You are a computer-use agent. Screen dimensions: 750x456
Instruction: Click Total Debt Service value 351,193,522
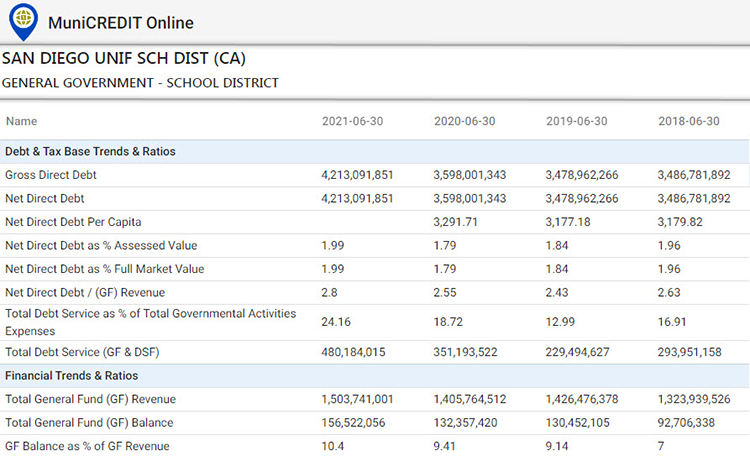point(465,352)
